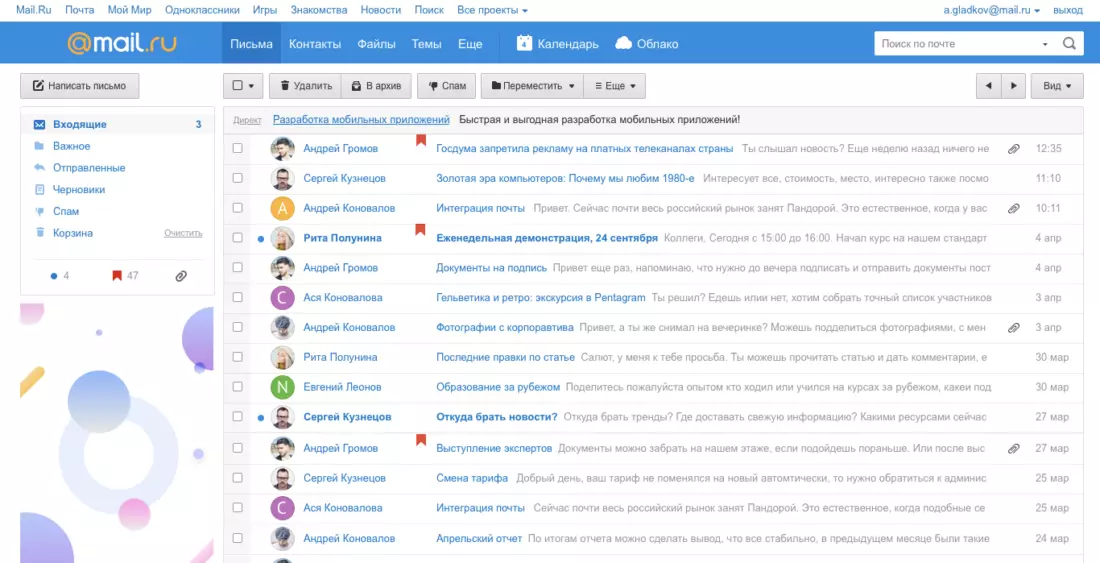Screen dimensions: 1100x563
Task: Click paperclip on Госдума email row
Action: [x=1013, y=149]
